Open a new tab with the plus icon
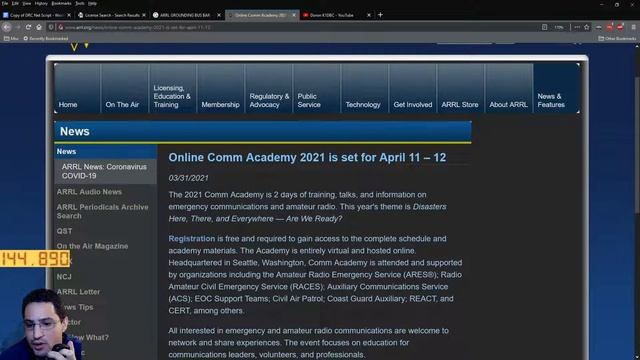The image size is (640, 360). [x=380, y=15]
